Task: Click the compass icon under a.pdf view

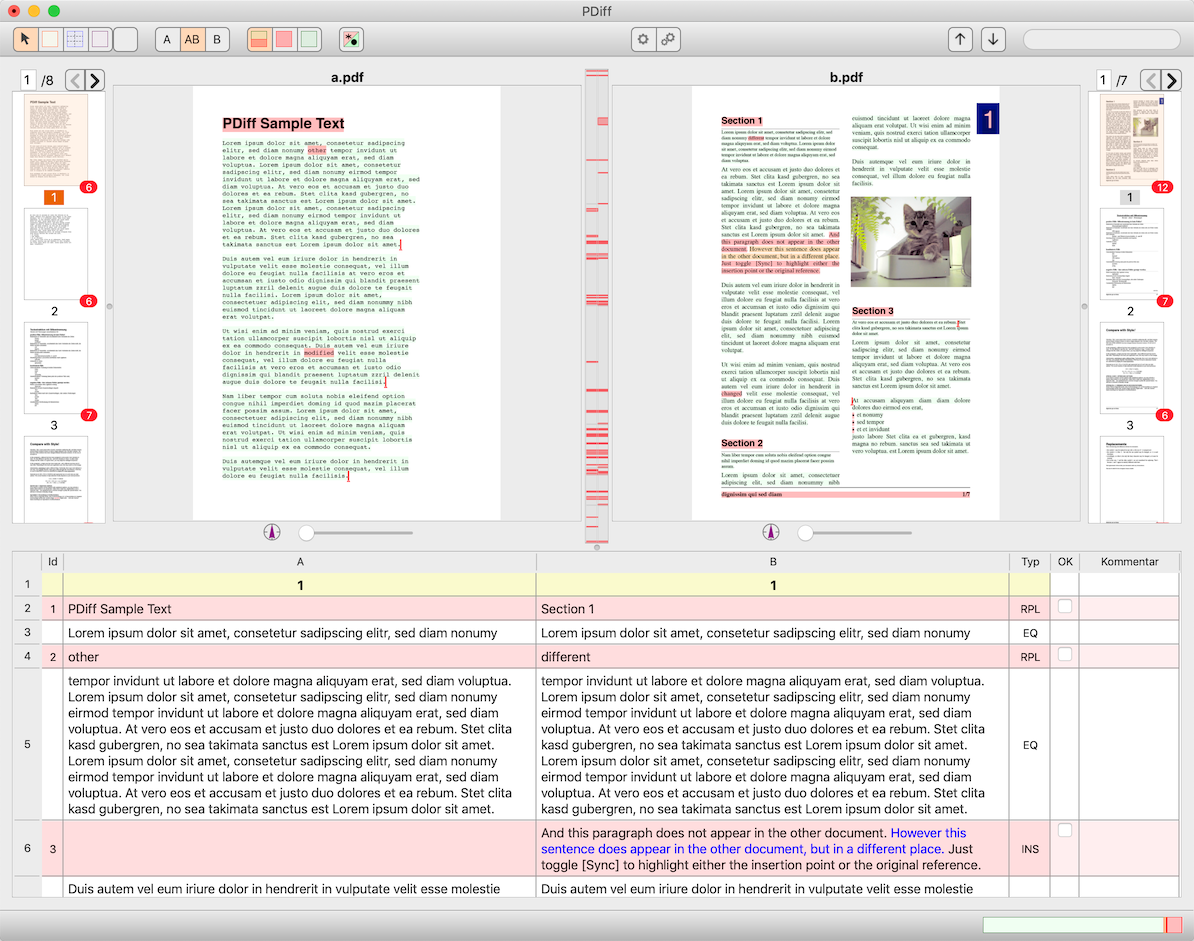Action: pos(272,532)
